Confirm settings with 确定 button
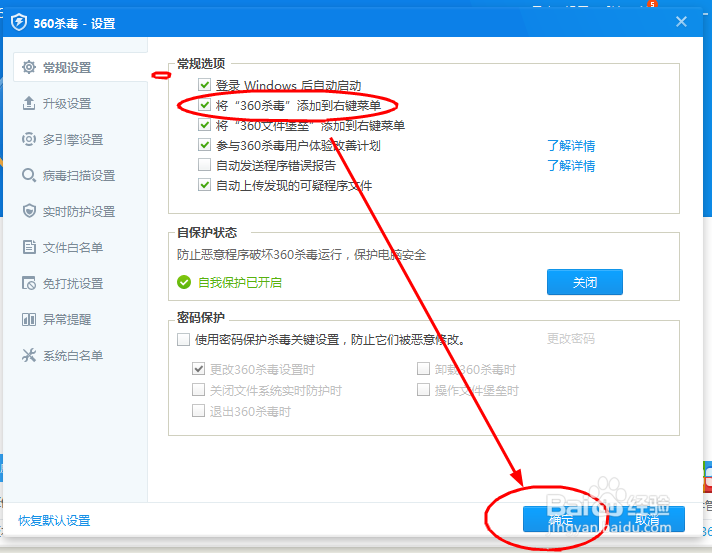712x553 pixels. tap(562, 519)
